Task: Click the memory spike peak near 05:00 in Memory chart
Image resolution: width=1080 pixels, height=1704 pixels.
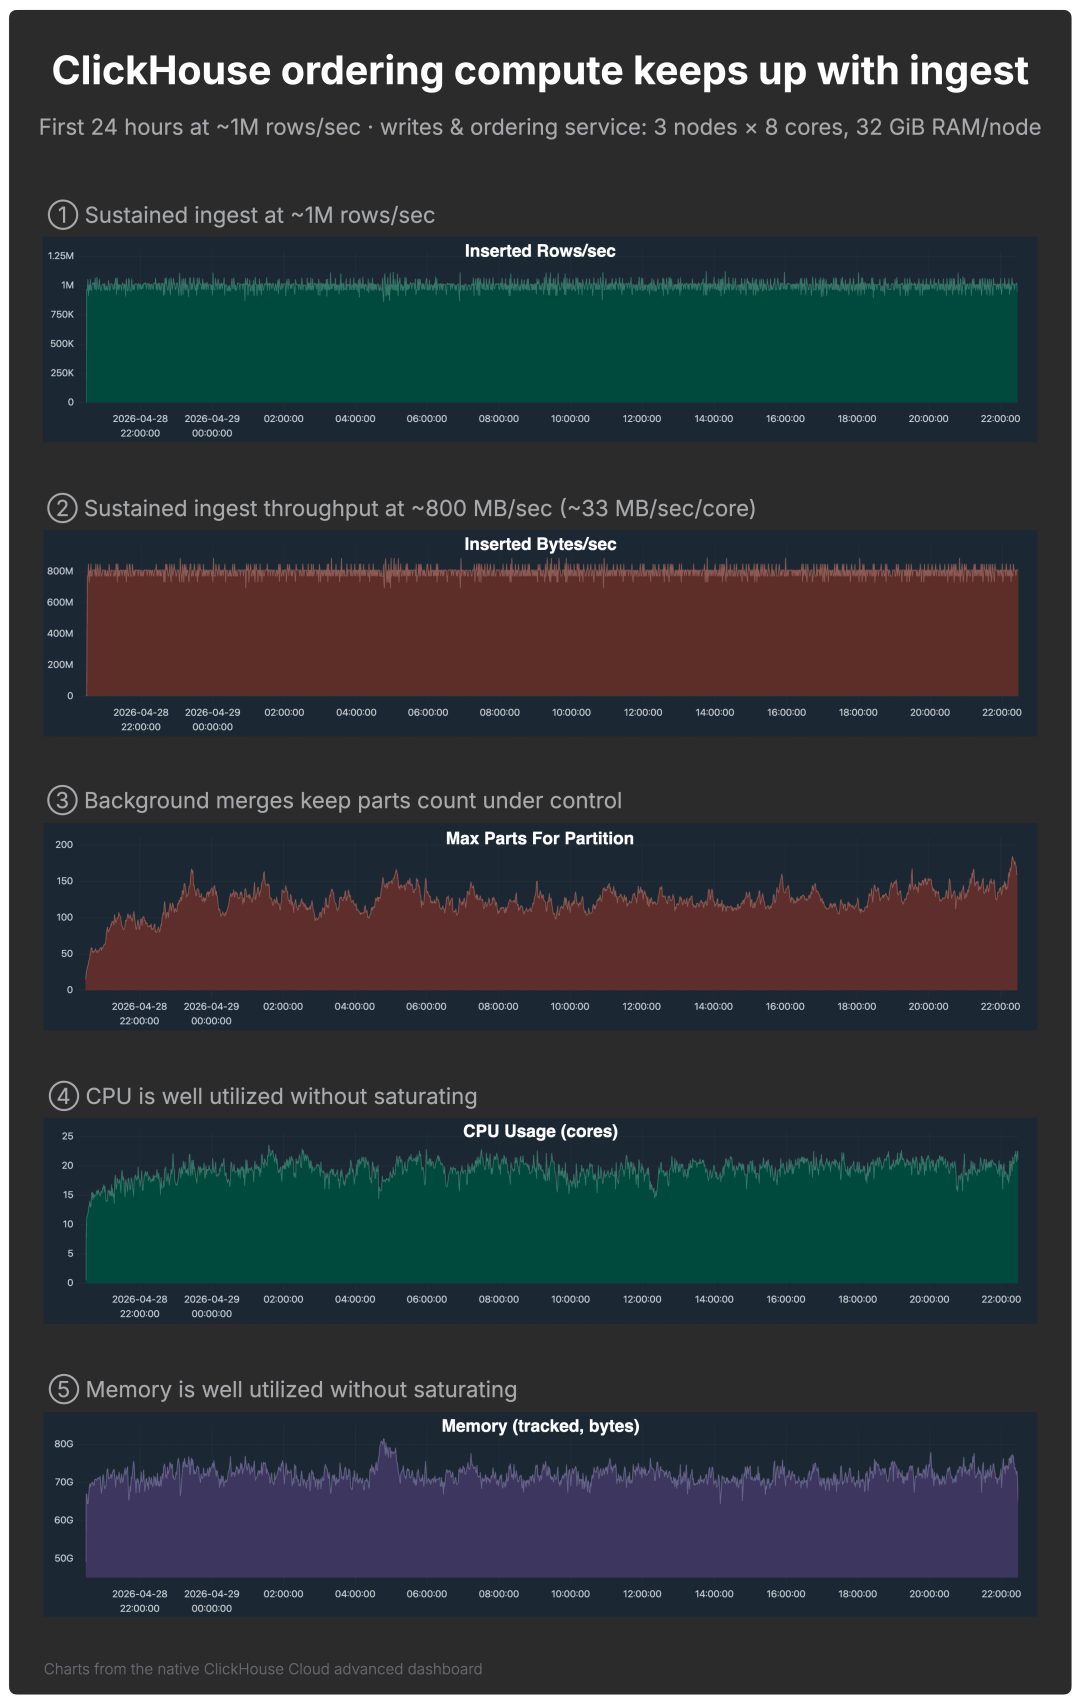Action: click(383, 1443)
